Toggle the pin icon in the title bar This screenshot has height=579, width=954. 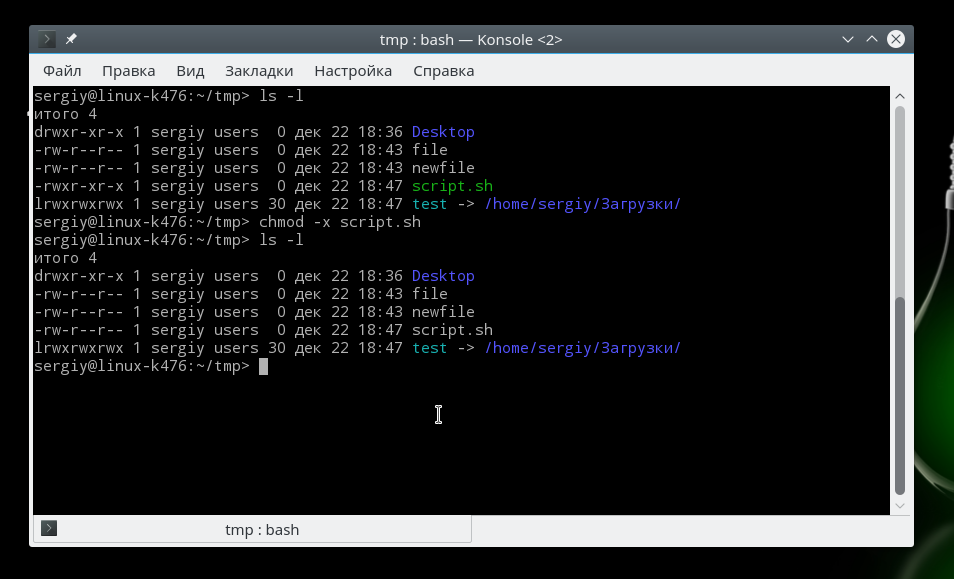[x=71, y=39]
